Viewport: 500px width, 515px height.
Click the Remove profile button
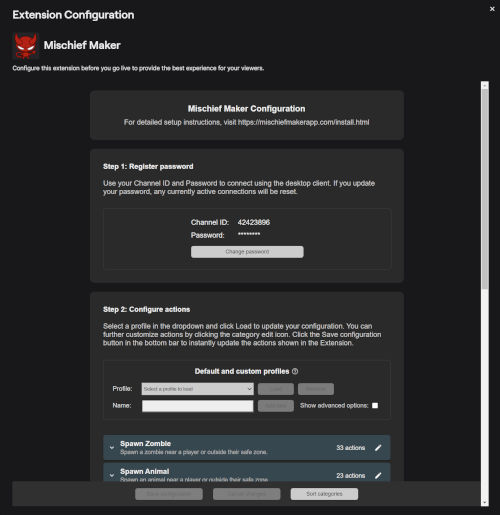tap(316, 389)
